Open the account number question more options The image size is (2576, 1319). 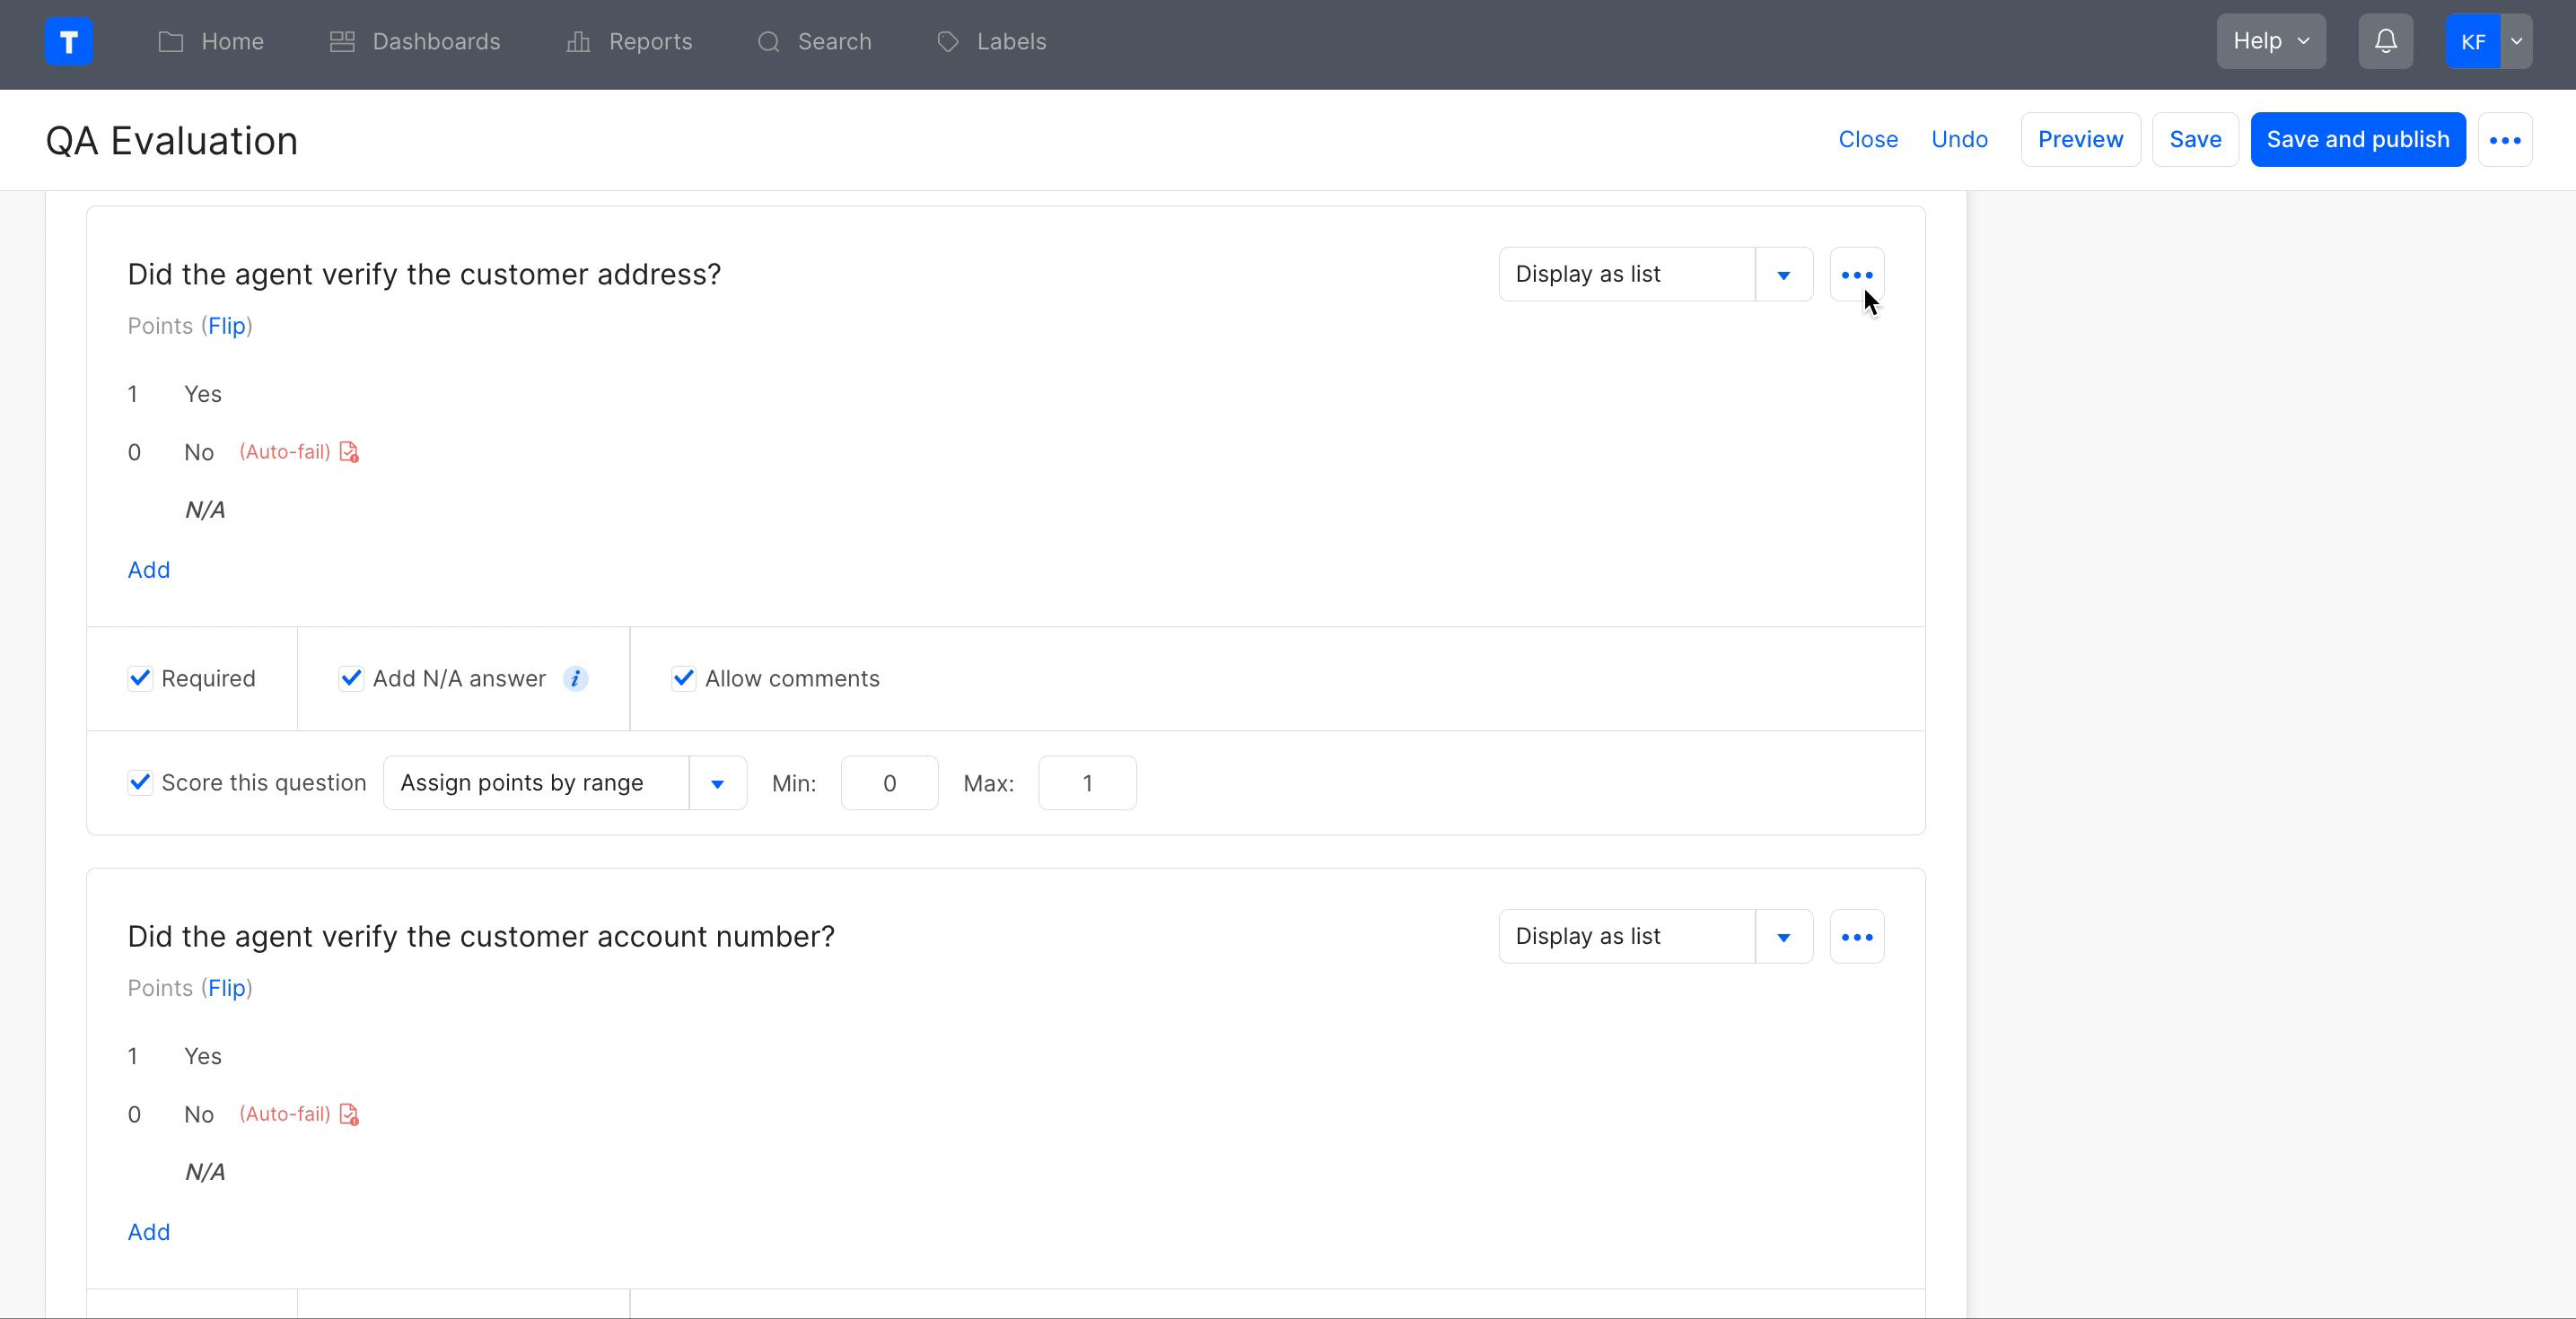(x=1856, y=937)
